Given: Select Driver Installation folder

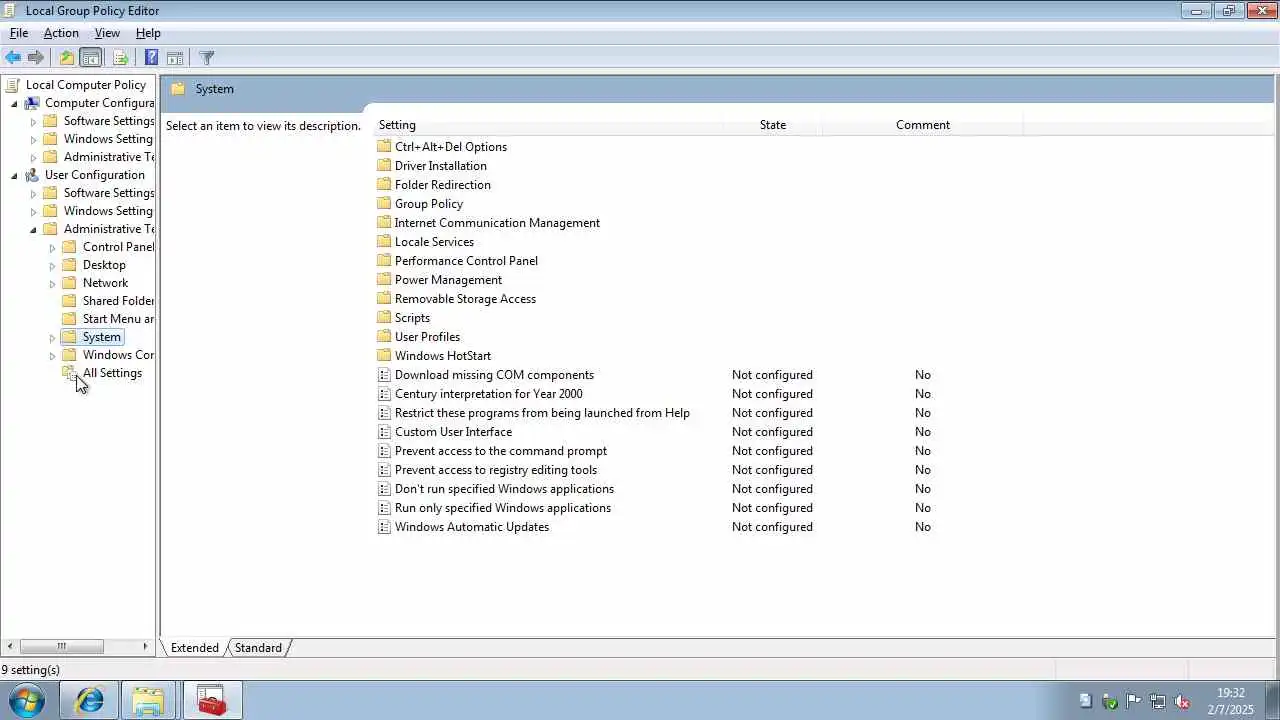Looking at the screenshot, I should click(432, 166).
